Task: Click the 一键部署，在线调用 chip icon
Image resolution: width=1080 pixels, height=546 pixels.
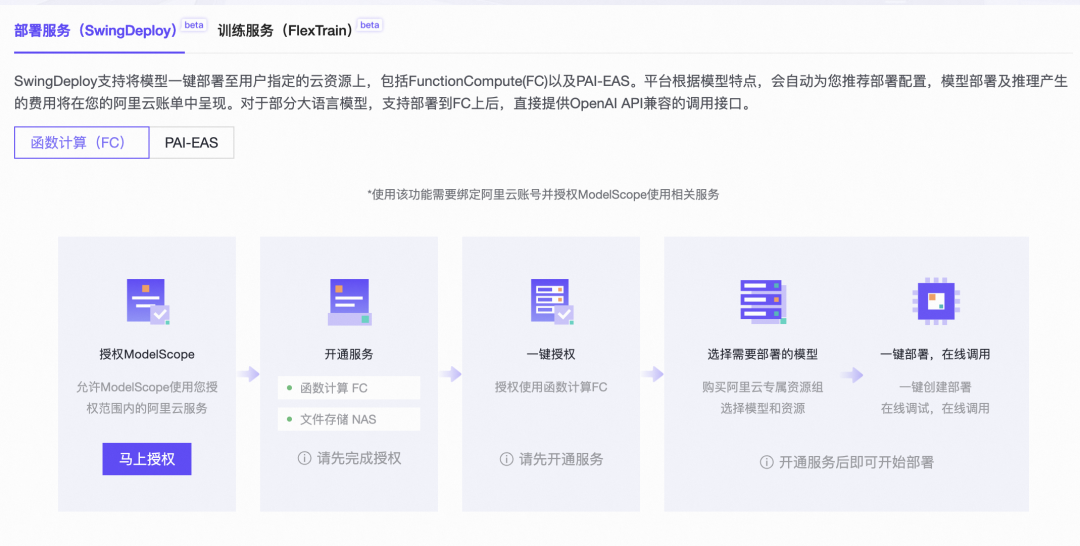Action: 935,300
